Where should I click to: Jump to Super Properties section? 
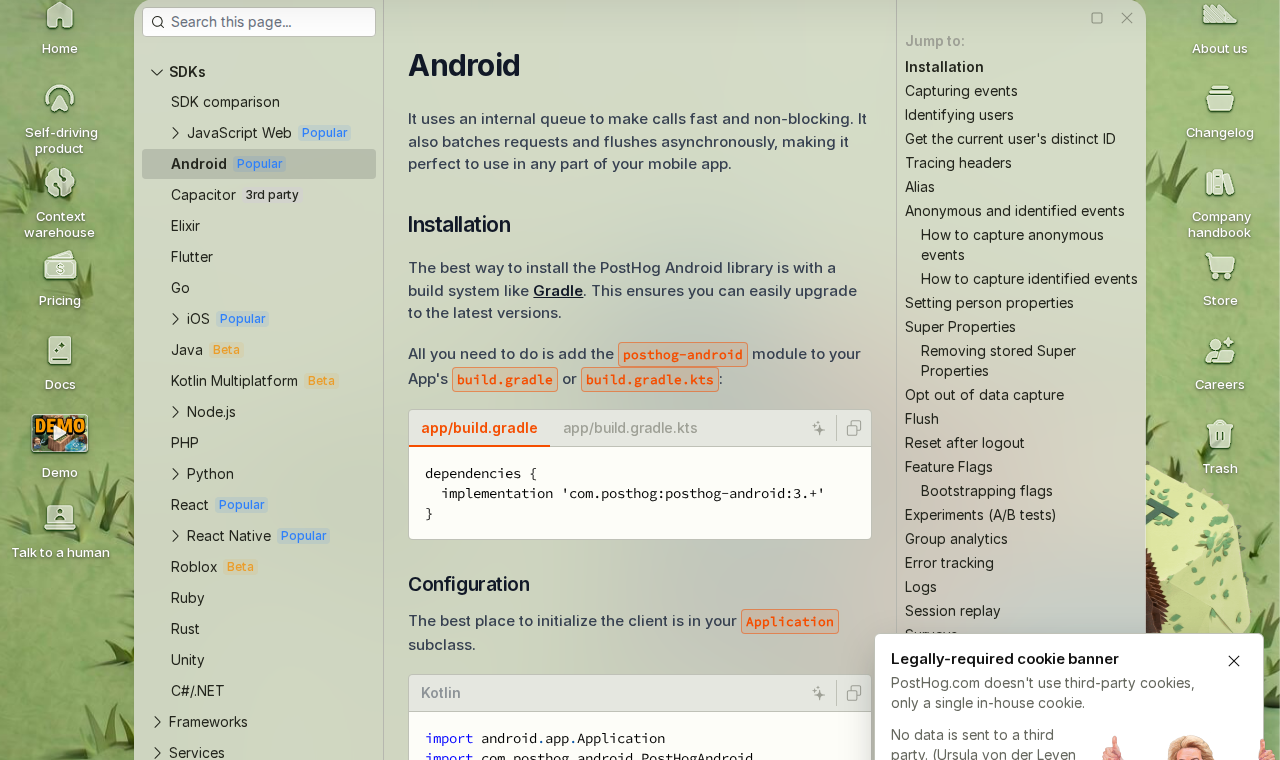pyautogui.click(x=960, y=327)
